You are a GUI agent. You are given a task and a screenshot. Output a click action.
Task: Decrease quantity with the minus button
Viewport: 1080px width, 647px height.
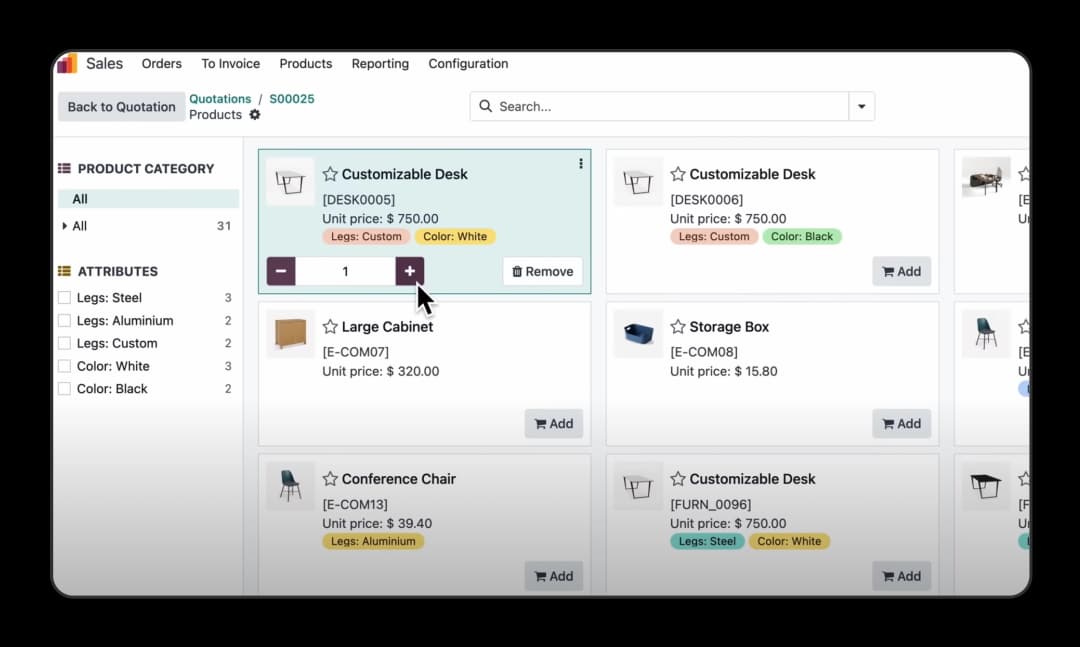tap(281, 271)
